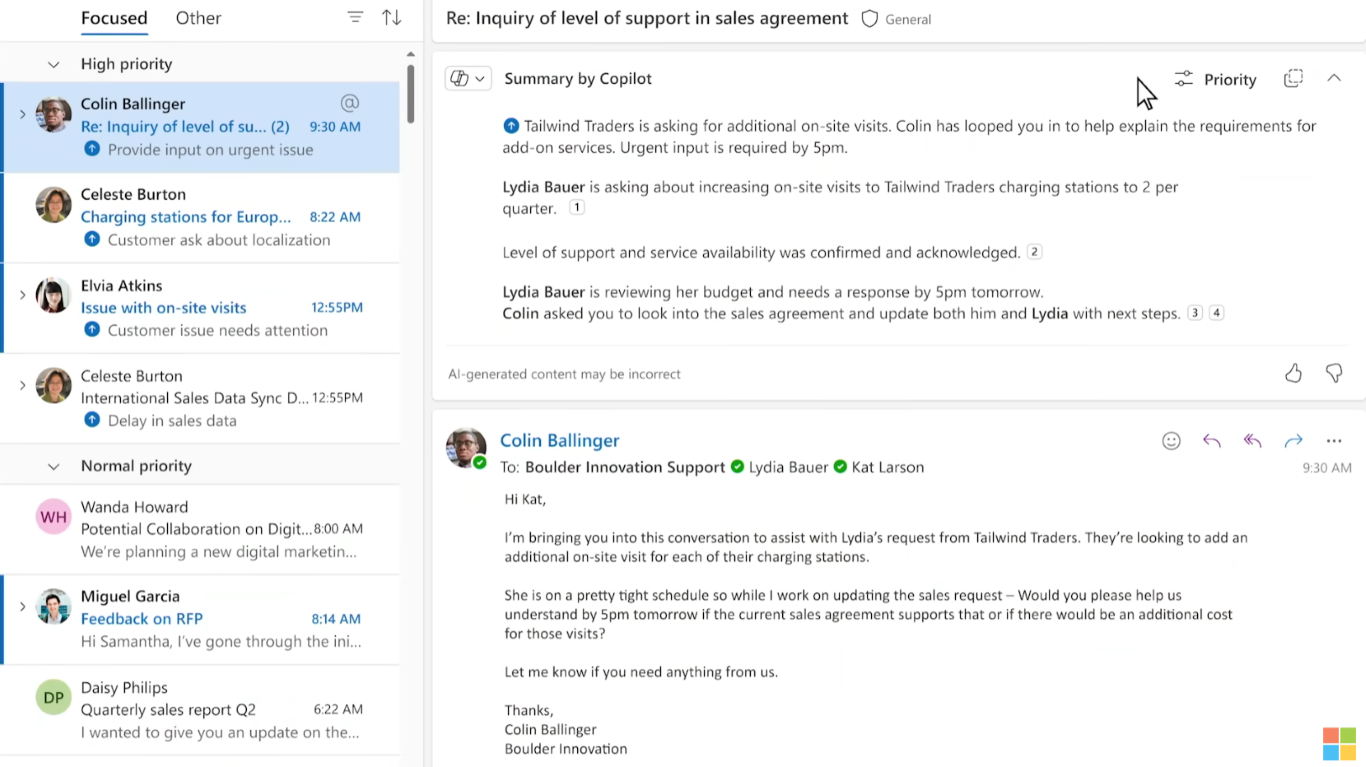Select the Focused inbox tab
Screen dimensions: 1366x767
tap(114, 17)
